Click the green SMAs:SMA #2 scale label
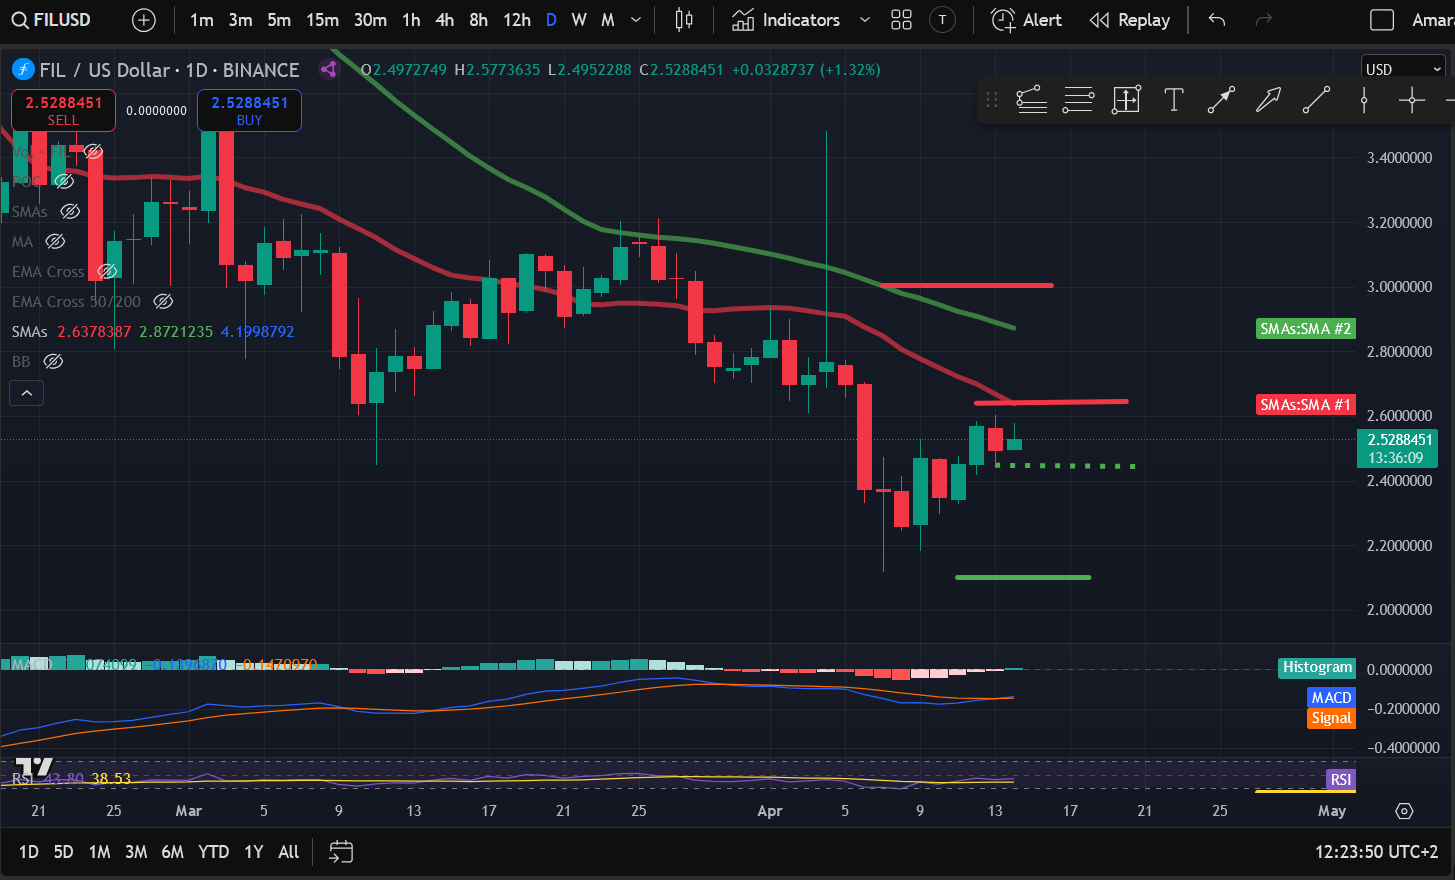This screenshot has height=880, width=1455. click(x=1305, y=328)
